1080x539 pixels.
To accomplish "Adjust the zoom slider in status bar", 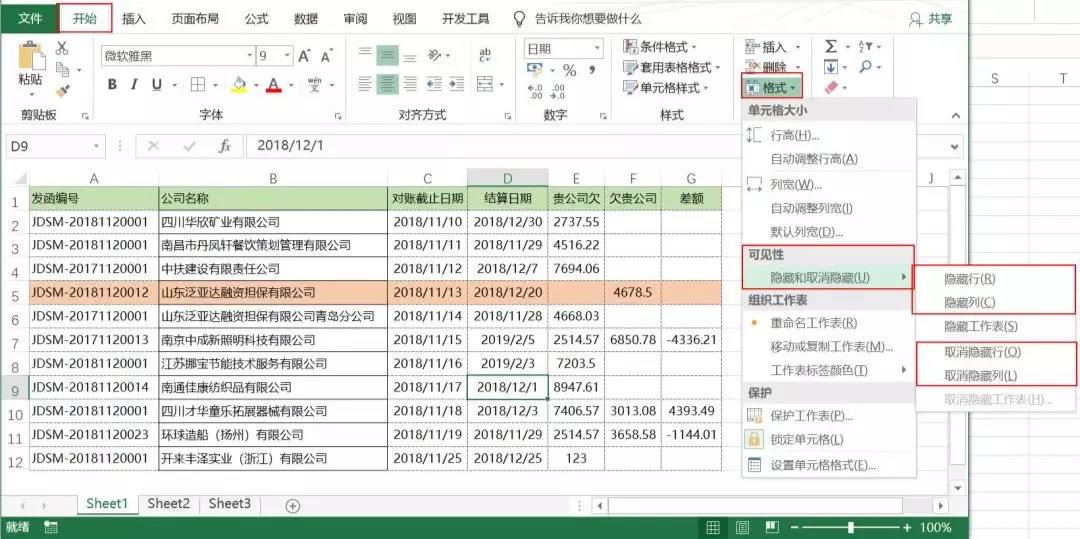I will tap(852, 528).
